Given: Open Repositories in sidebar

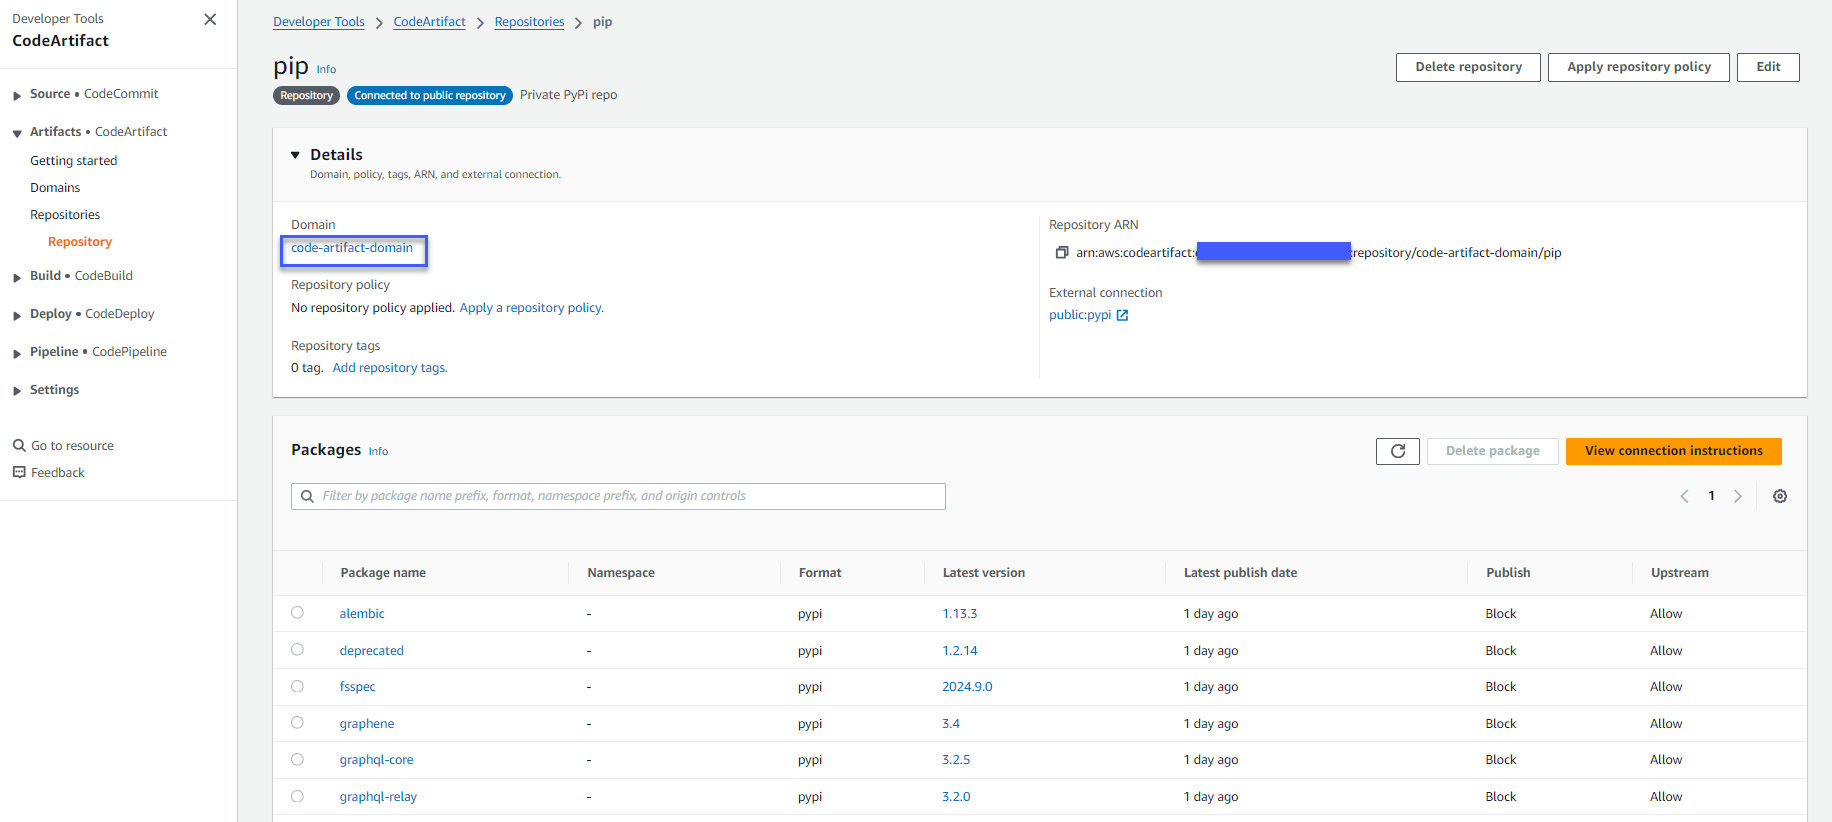Looking at the screenshot, I should pyautogui.click(x=65, y=215).
